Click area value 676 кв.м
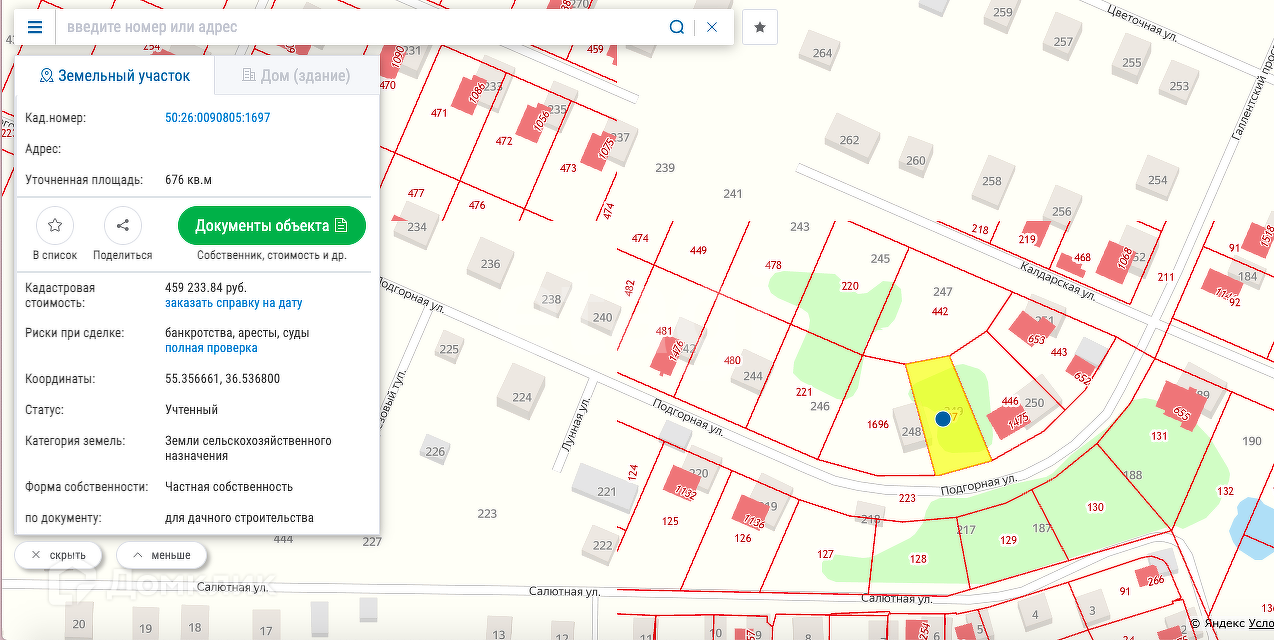This screenshot has width=1274, height=640. click(x=188, y=180)
